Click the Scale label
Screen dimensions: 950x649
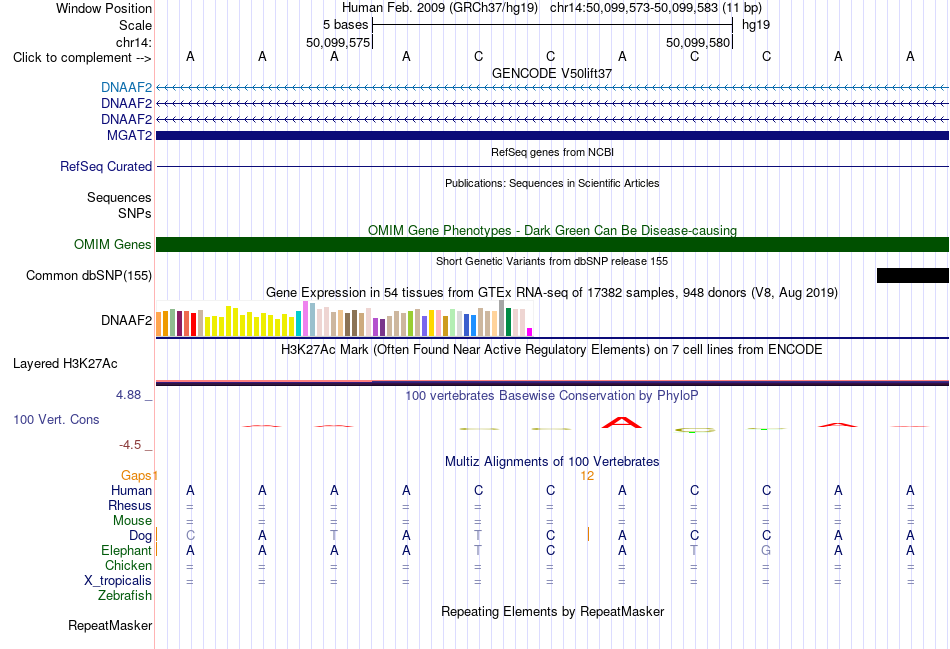(135, 25)
